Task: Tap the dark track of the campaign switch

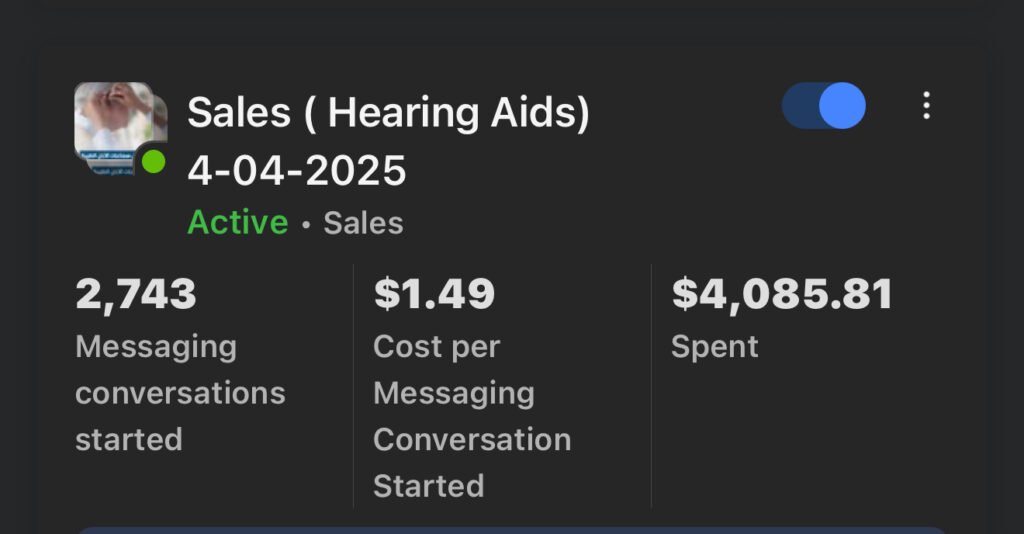Action: coord(799,106)
